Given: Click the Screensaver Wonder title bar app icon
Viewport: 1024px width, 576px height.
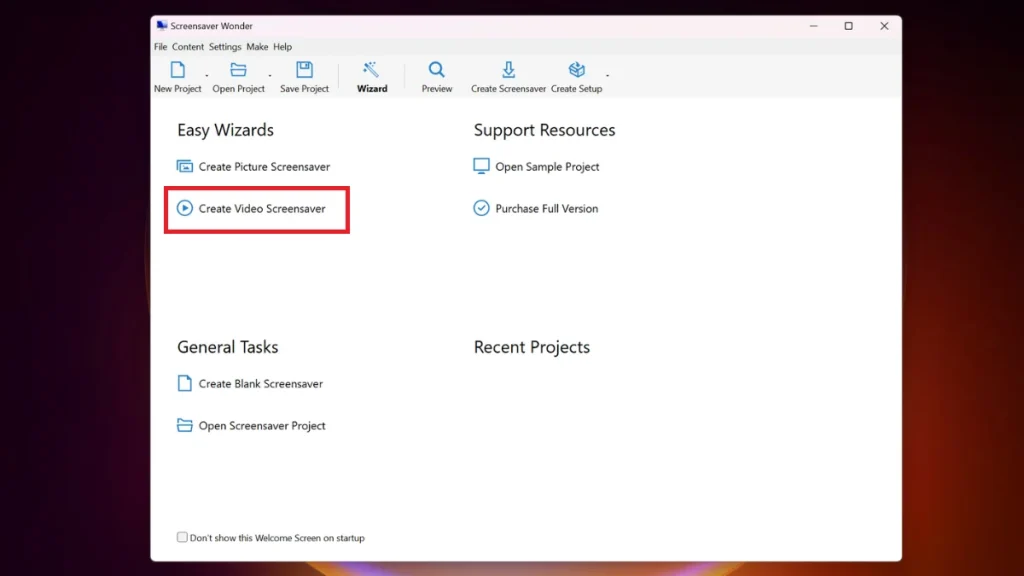Looking at the screenshot, I should click(x=162, y=26).
